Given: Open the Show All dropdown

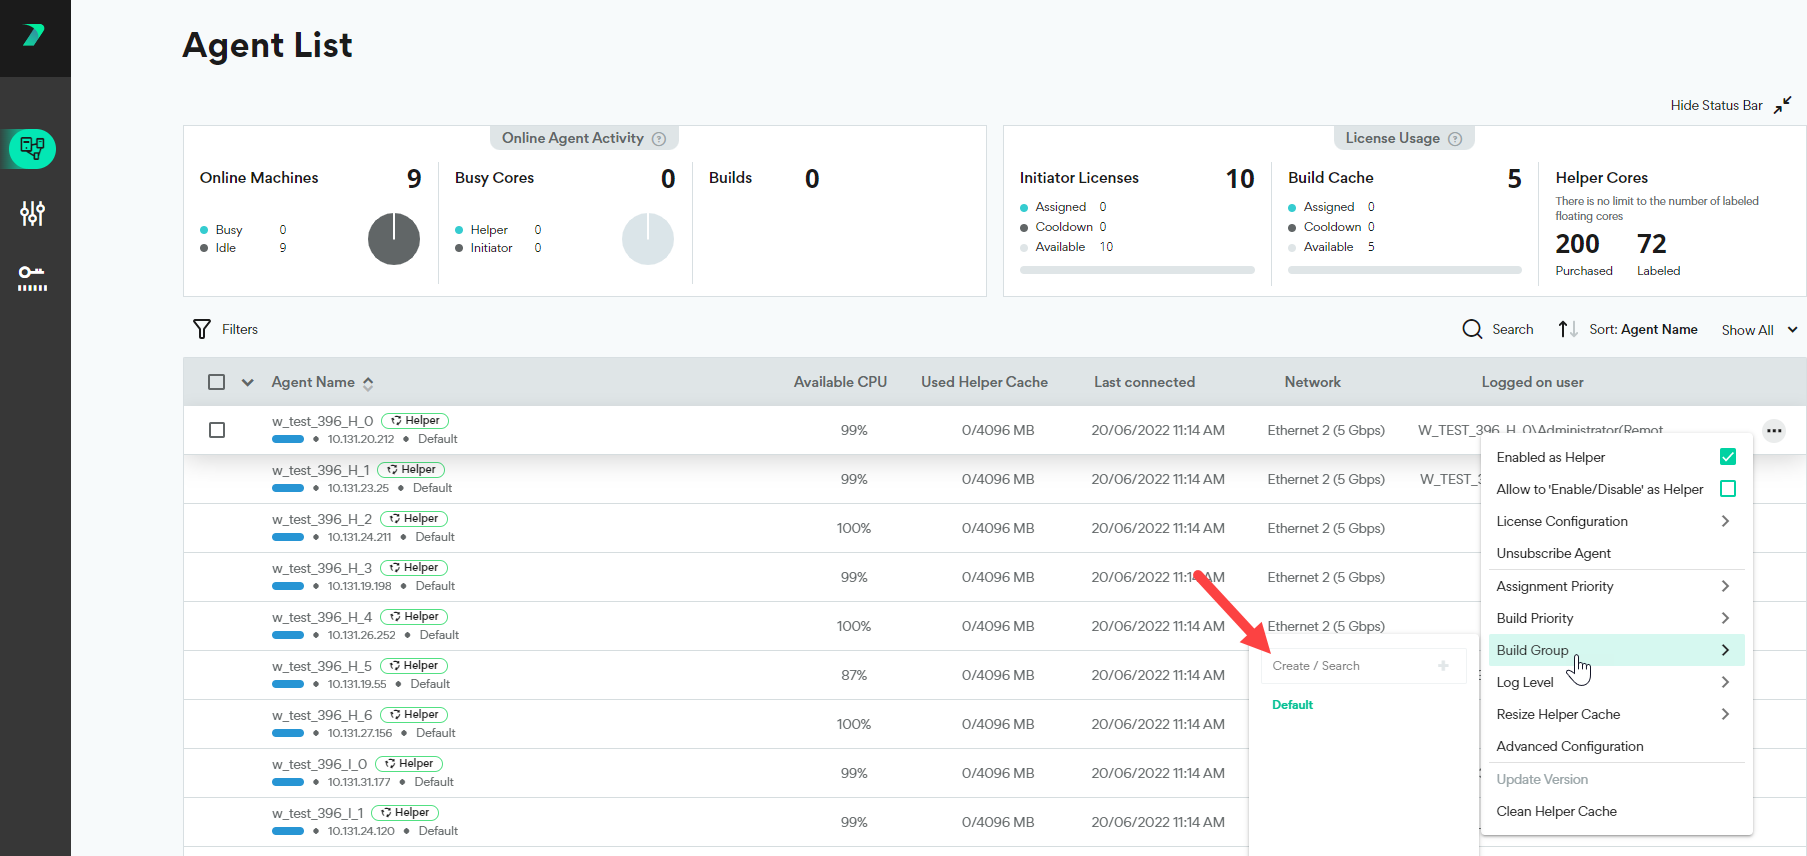Looking at the screenshot, I should [x=1759, y=330].
